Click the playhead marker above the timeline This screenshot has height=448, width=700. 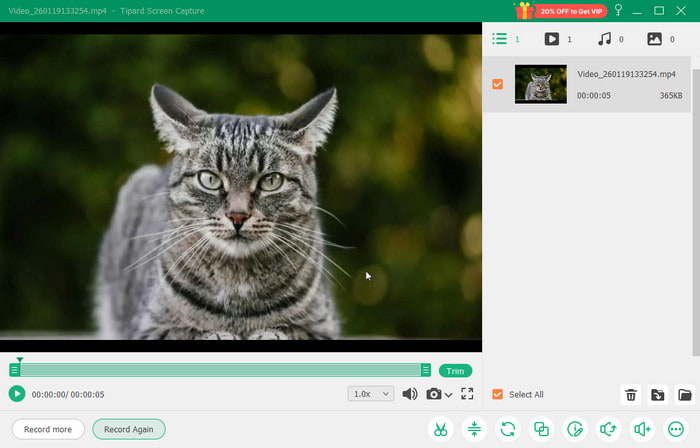(x=20, y=359)
